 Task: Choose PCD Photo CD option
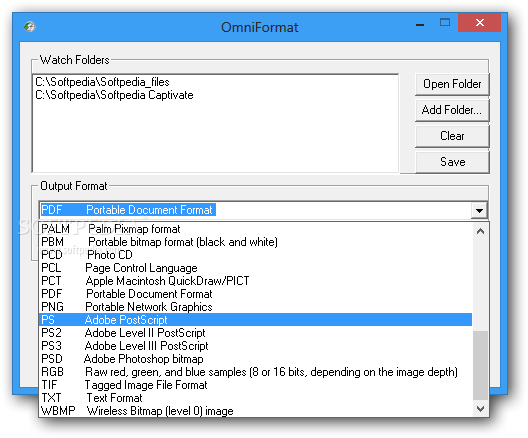point(255,255)
